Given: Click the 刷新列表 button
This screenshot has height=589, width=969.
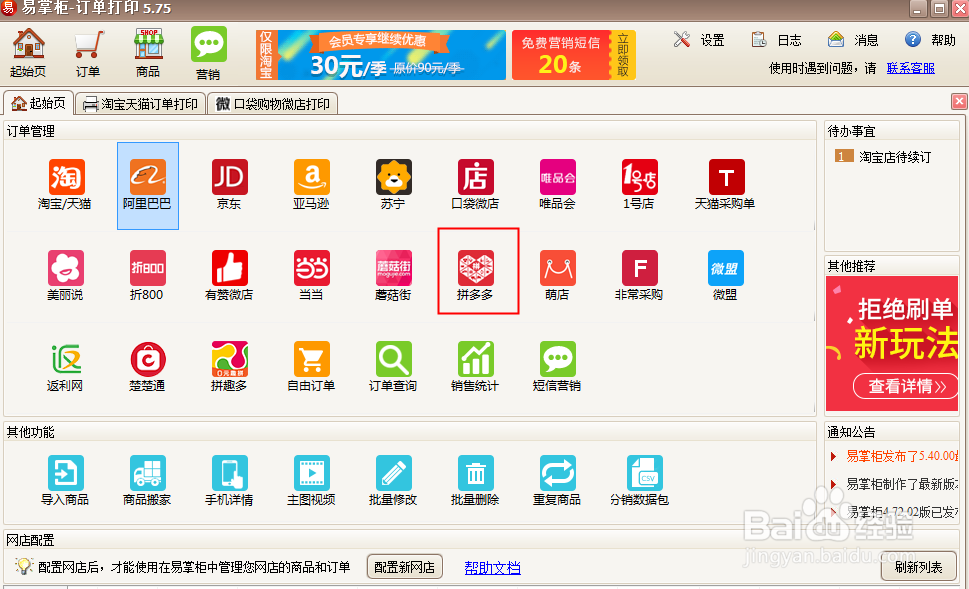Looking at the screenshot, I should (919, 567).
